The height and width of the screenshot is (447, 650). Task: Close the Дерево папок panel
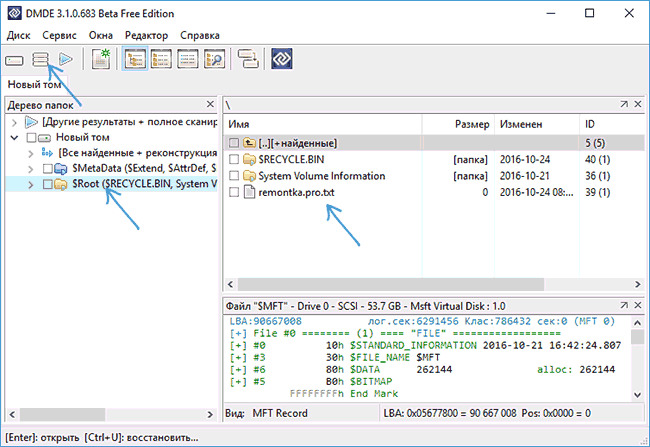211,105
